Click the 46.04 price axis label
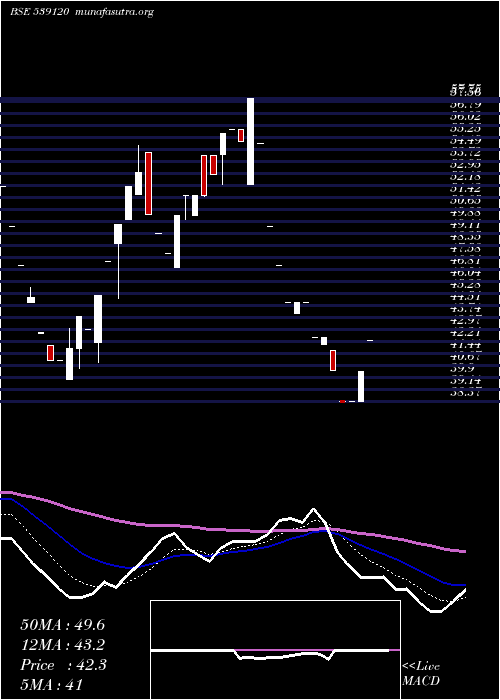 coord(465,273)
